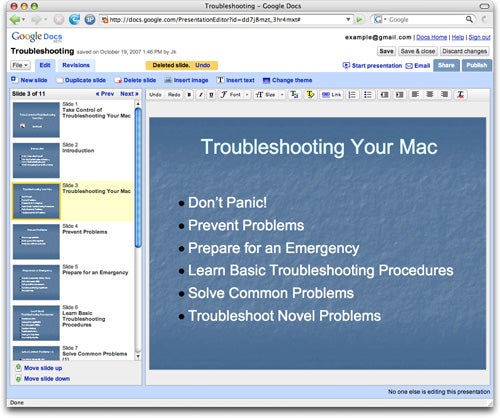Image resolution: width=500 pixels, height=418 pixels.
Task: Toggle underline formatting in editor toolbar
Action: (x=211, y=95)
